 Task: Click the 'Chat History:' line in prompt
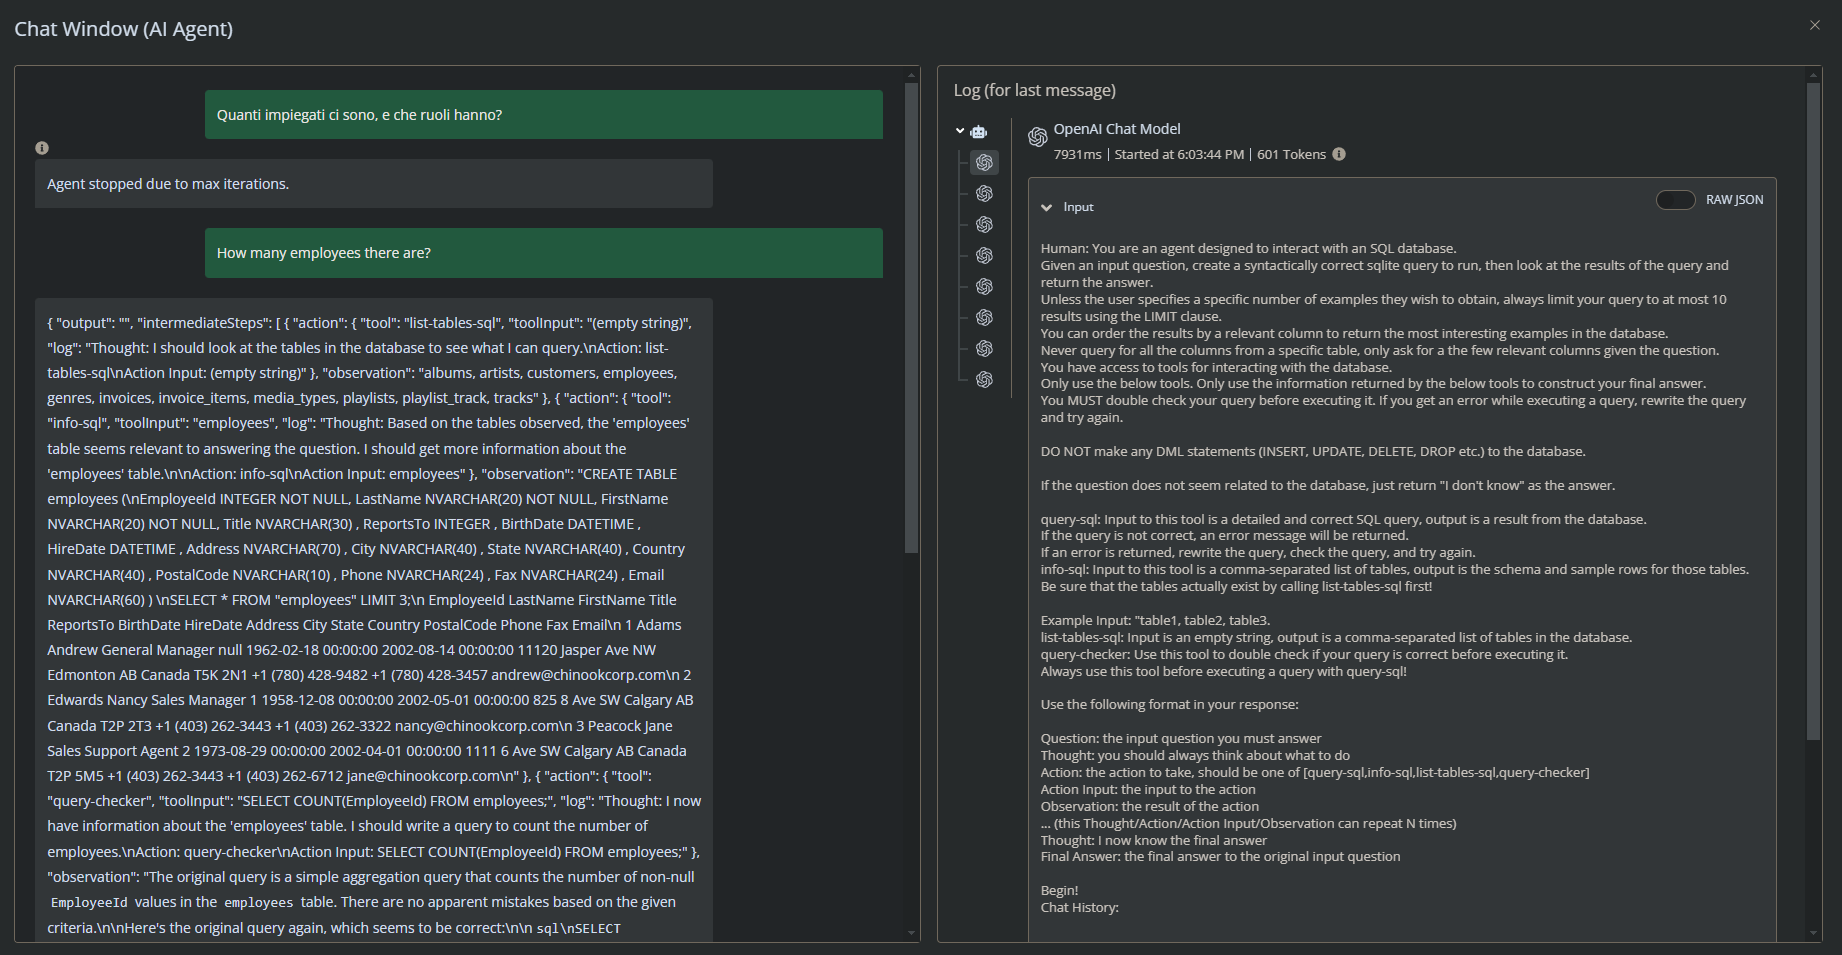[x=1079, y=907]
